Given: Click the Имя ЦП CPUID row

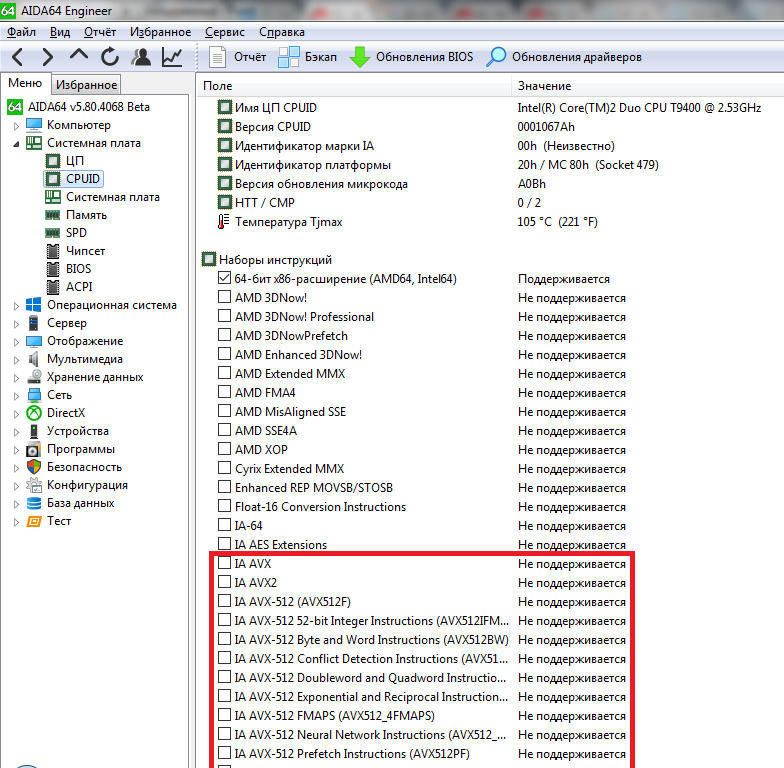Looking at the screenshot, I should [490, 108].
